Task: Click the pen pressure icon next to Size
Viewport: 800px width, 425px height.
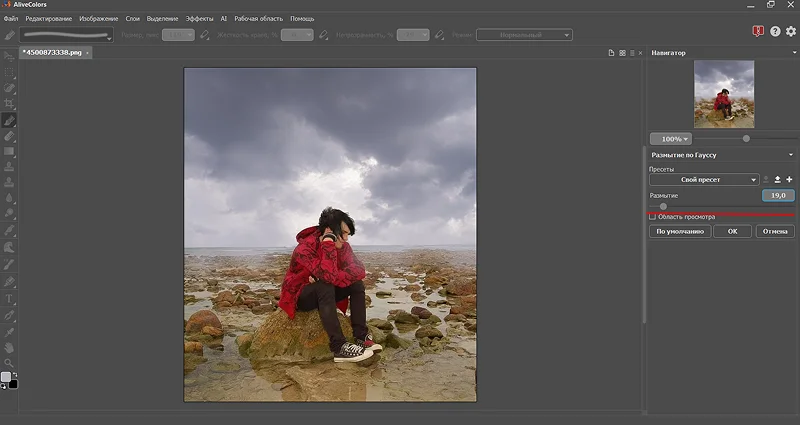Action: pyautogui.click(x=205, y=35)
